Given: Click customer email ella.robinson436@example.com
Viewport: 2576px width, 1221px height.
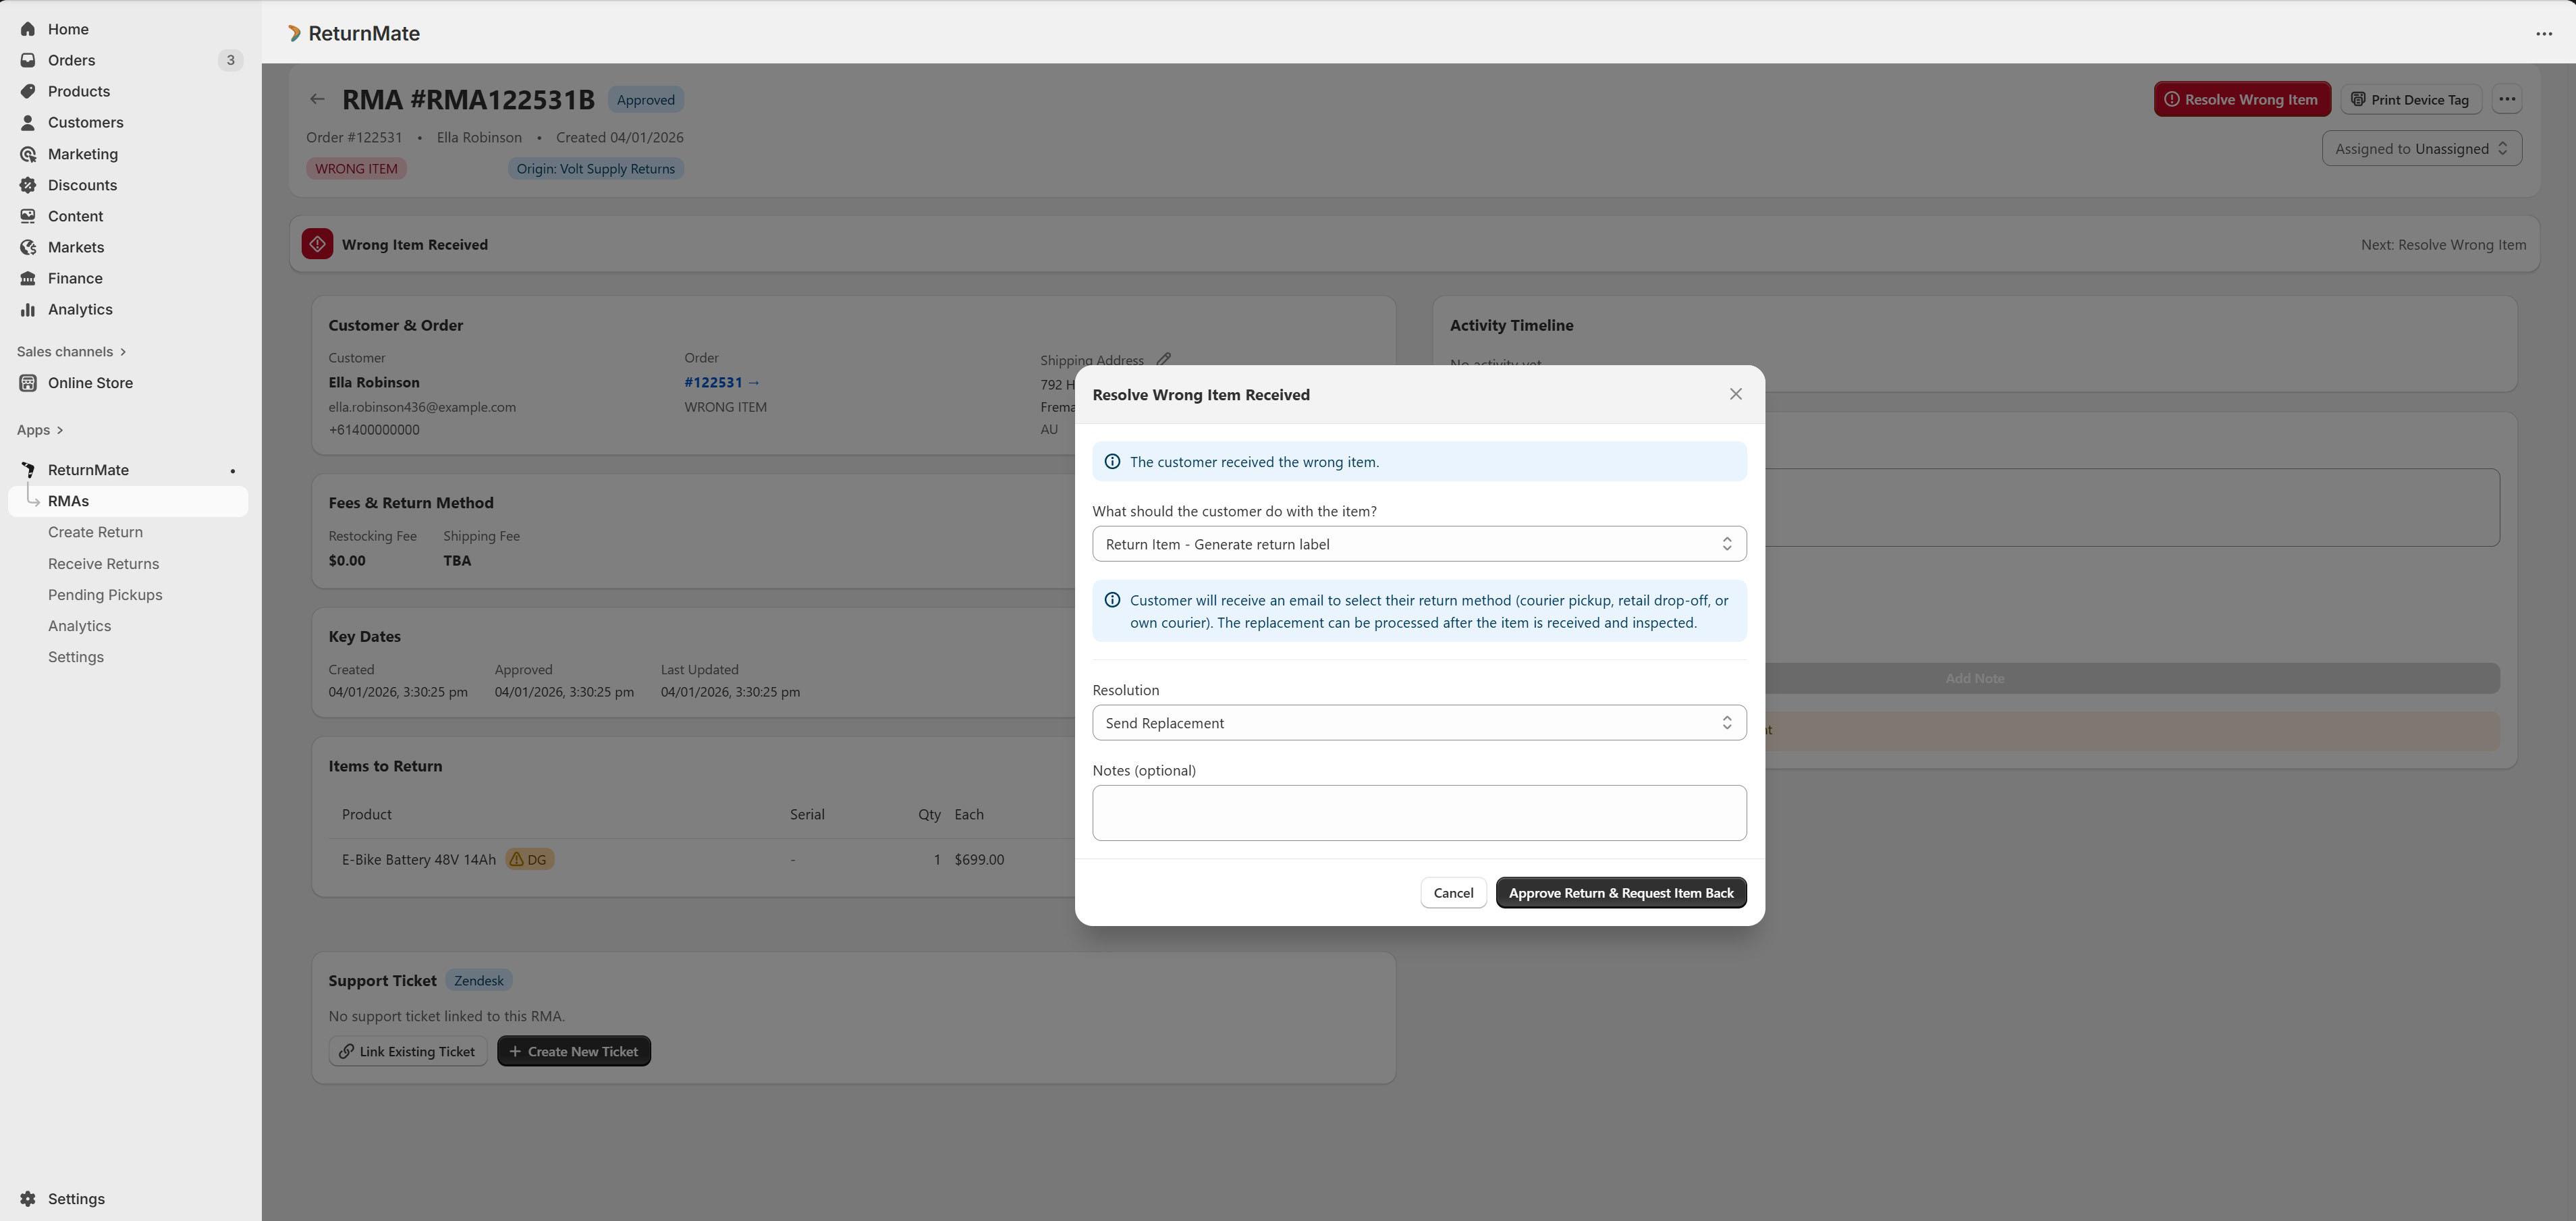Looking at the screenshot, I should tap(422, 407).
